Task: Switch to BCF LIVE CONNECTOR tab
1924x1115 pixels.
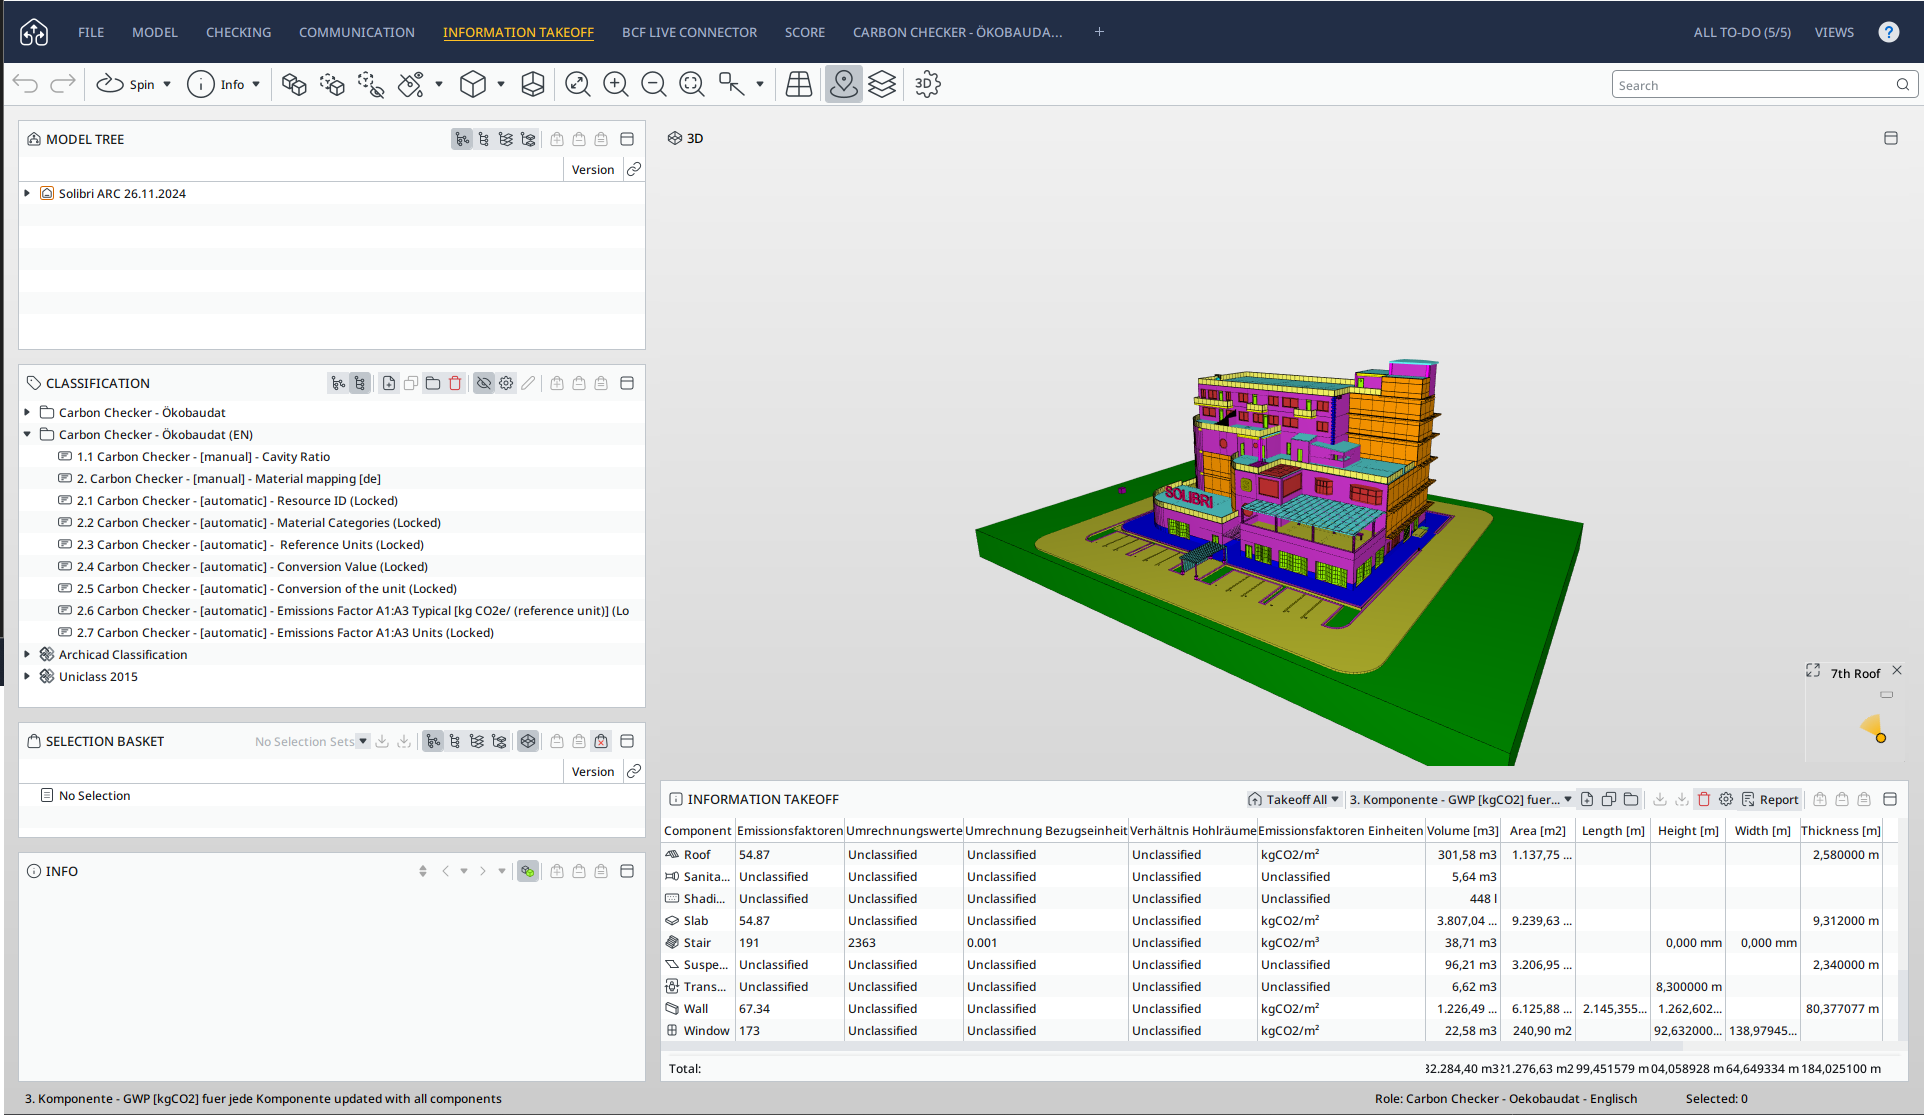Action: coord(689,32)
